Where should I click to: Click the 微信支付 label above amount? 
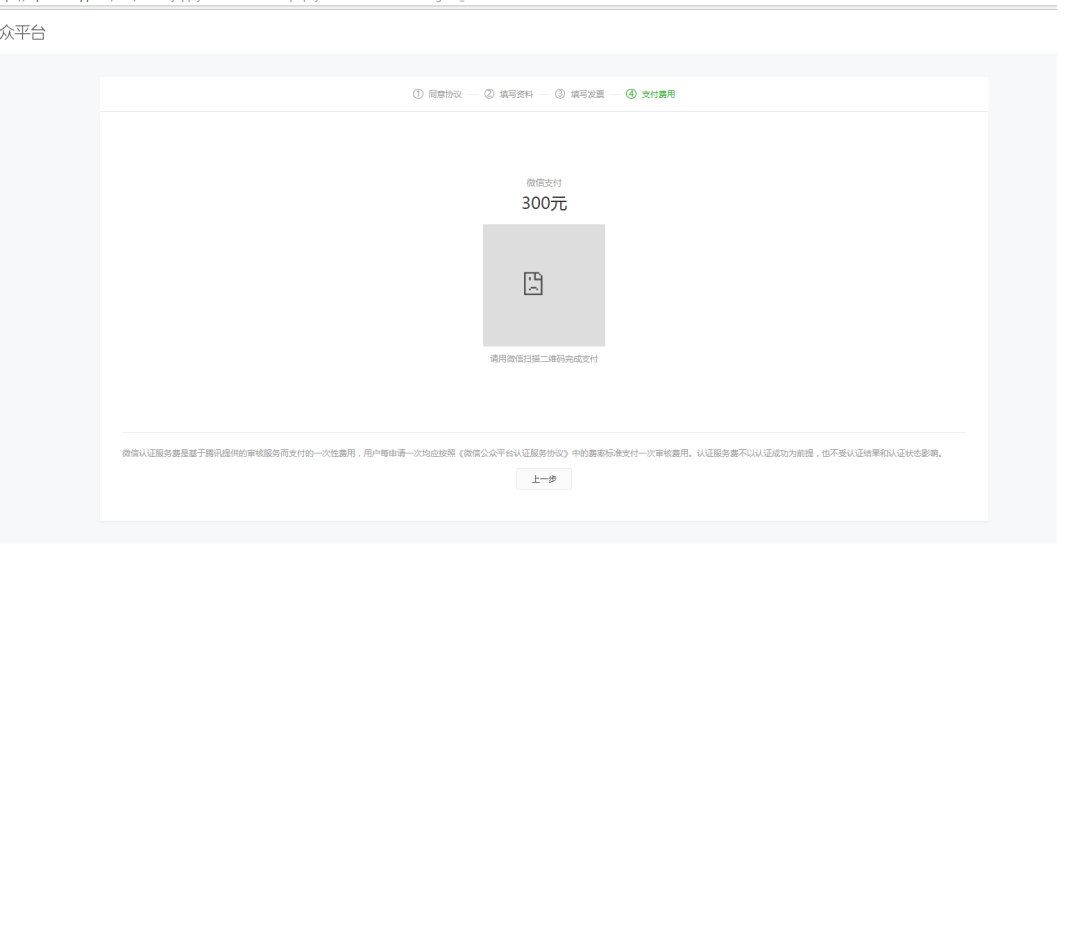[543, 183]
